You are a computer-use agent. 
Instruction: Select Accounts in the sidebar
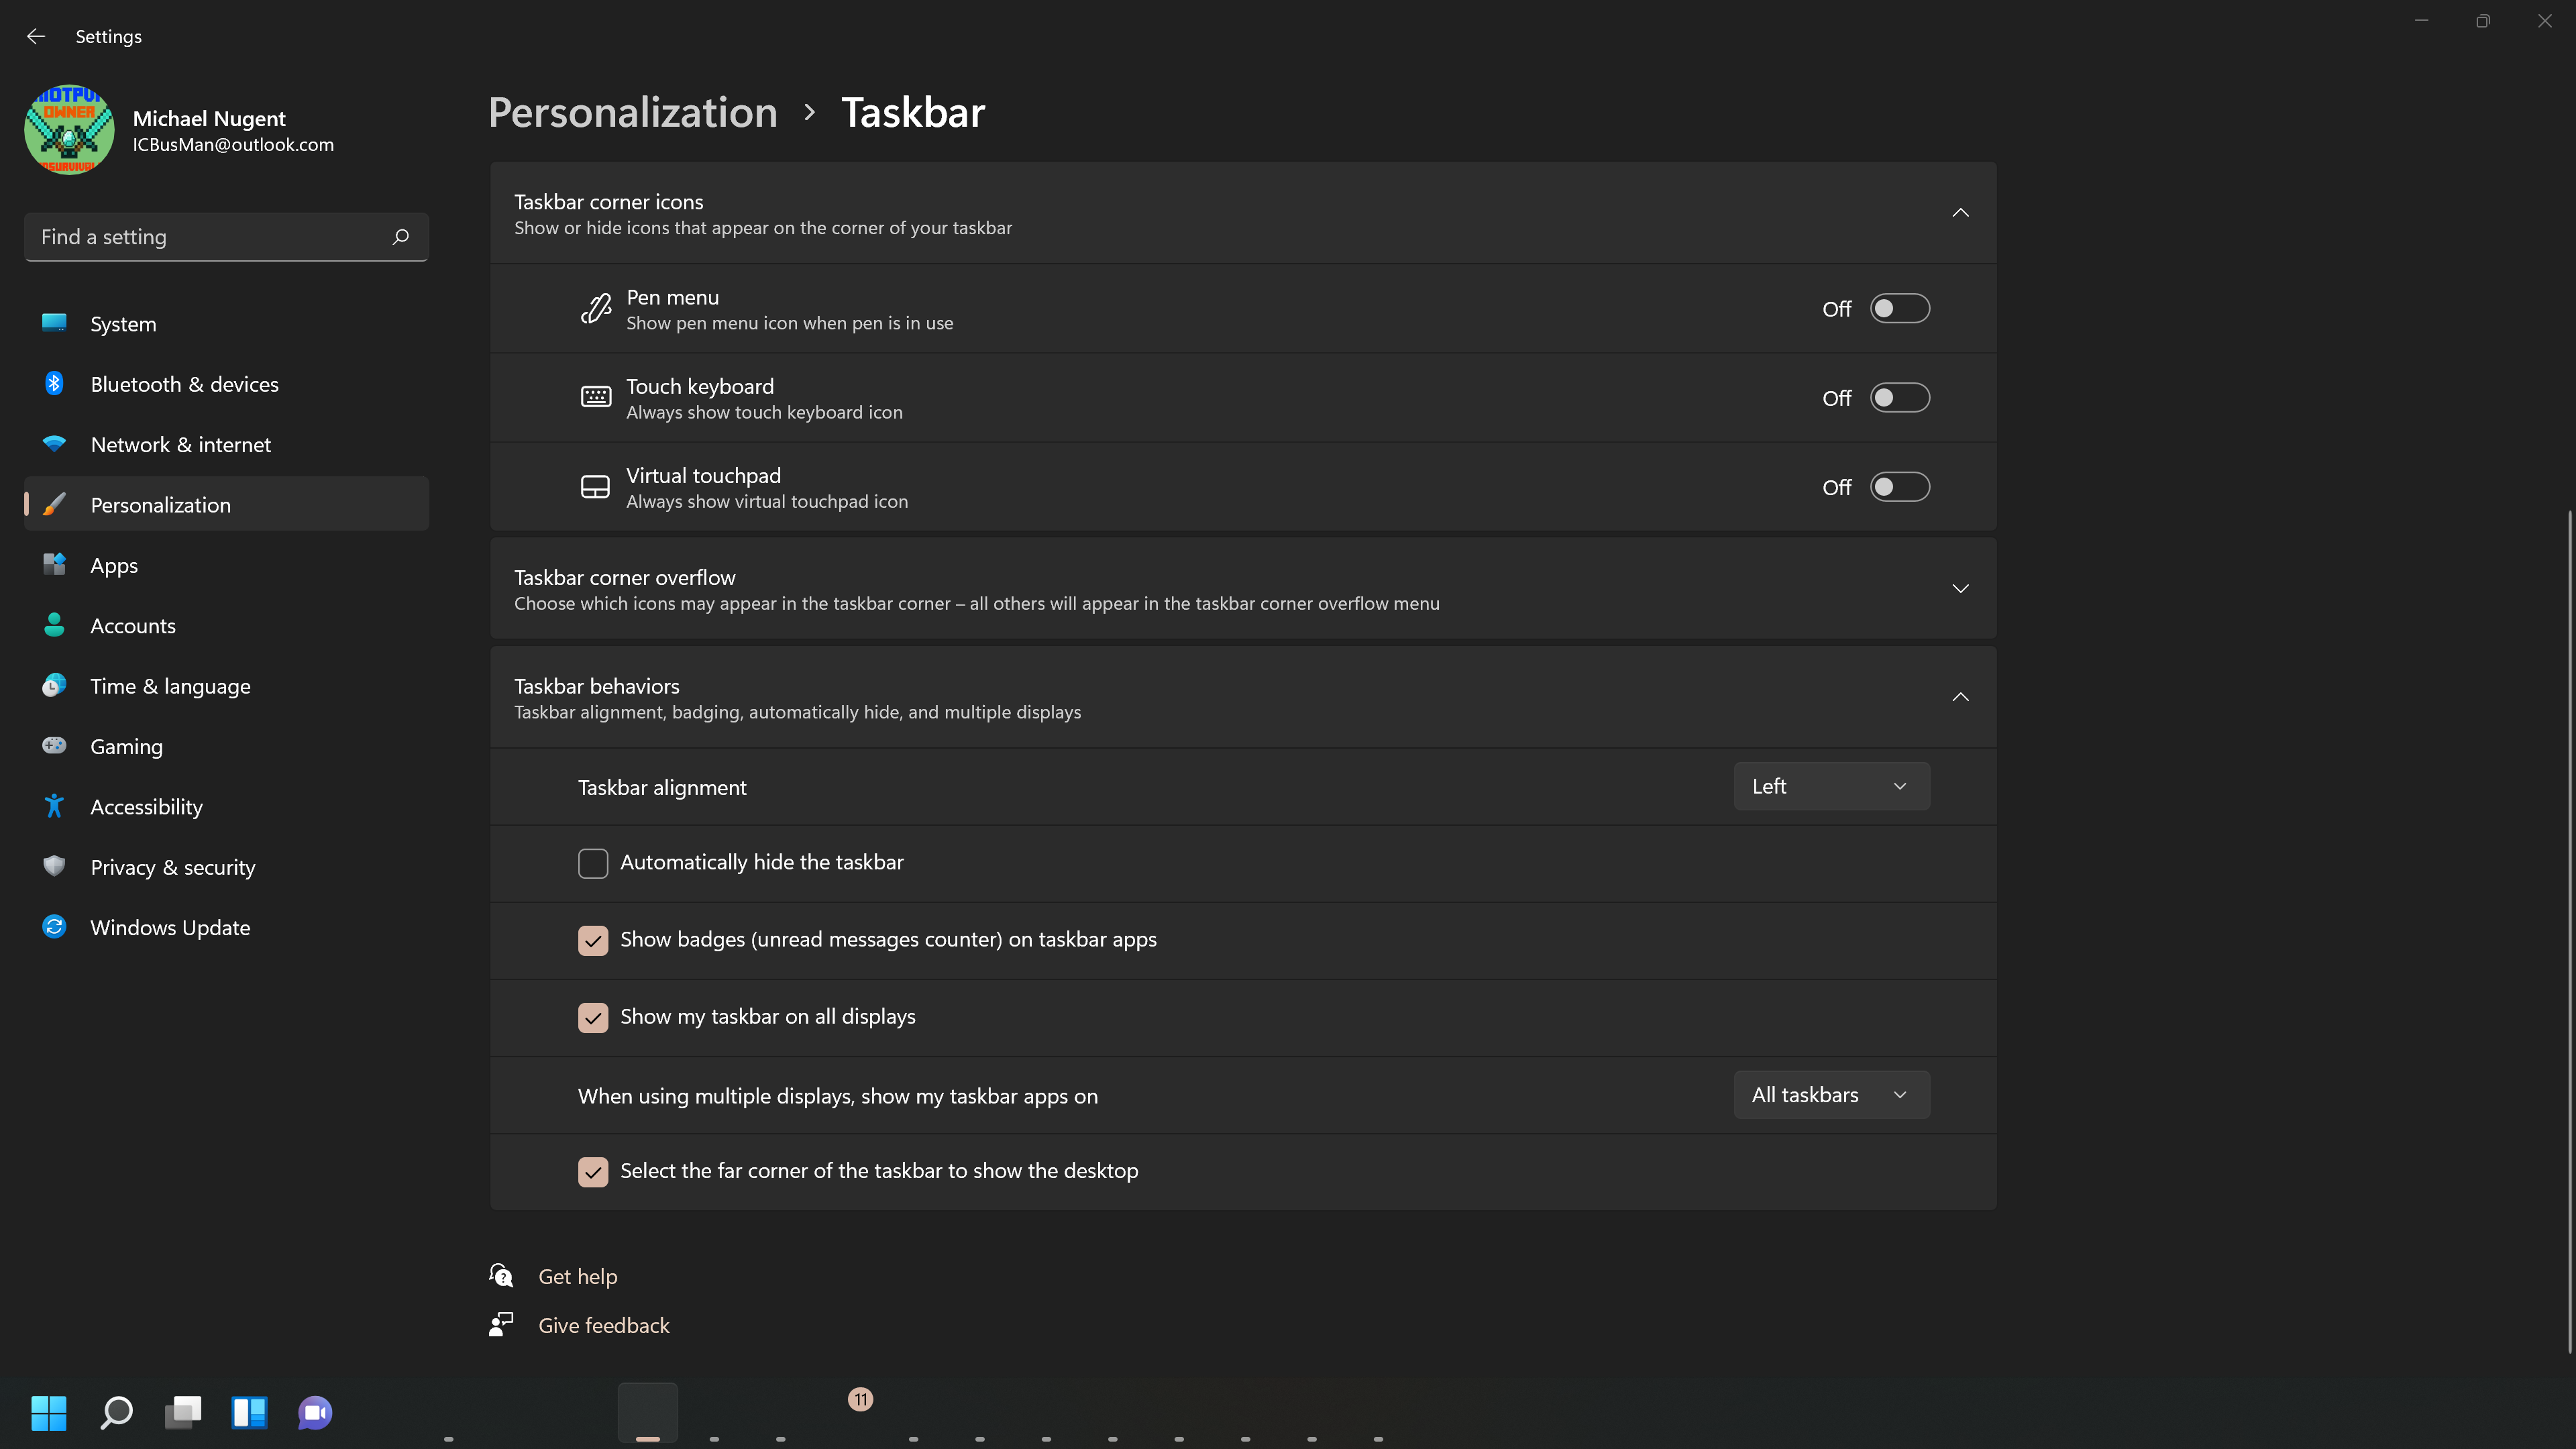pos(132,625)
